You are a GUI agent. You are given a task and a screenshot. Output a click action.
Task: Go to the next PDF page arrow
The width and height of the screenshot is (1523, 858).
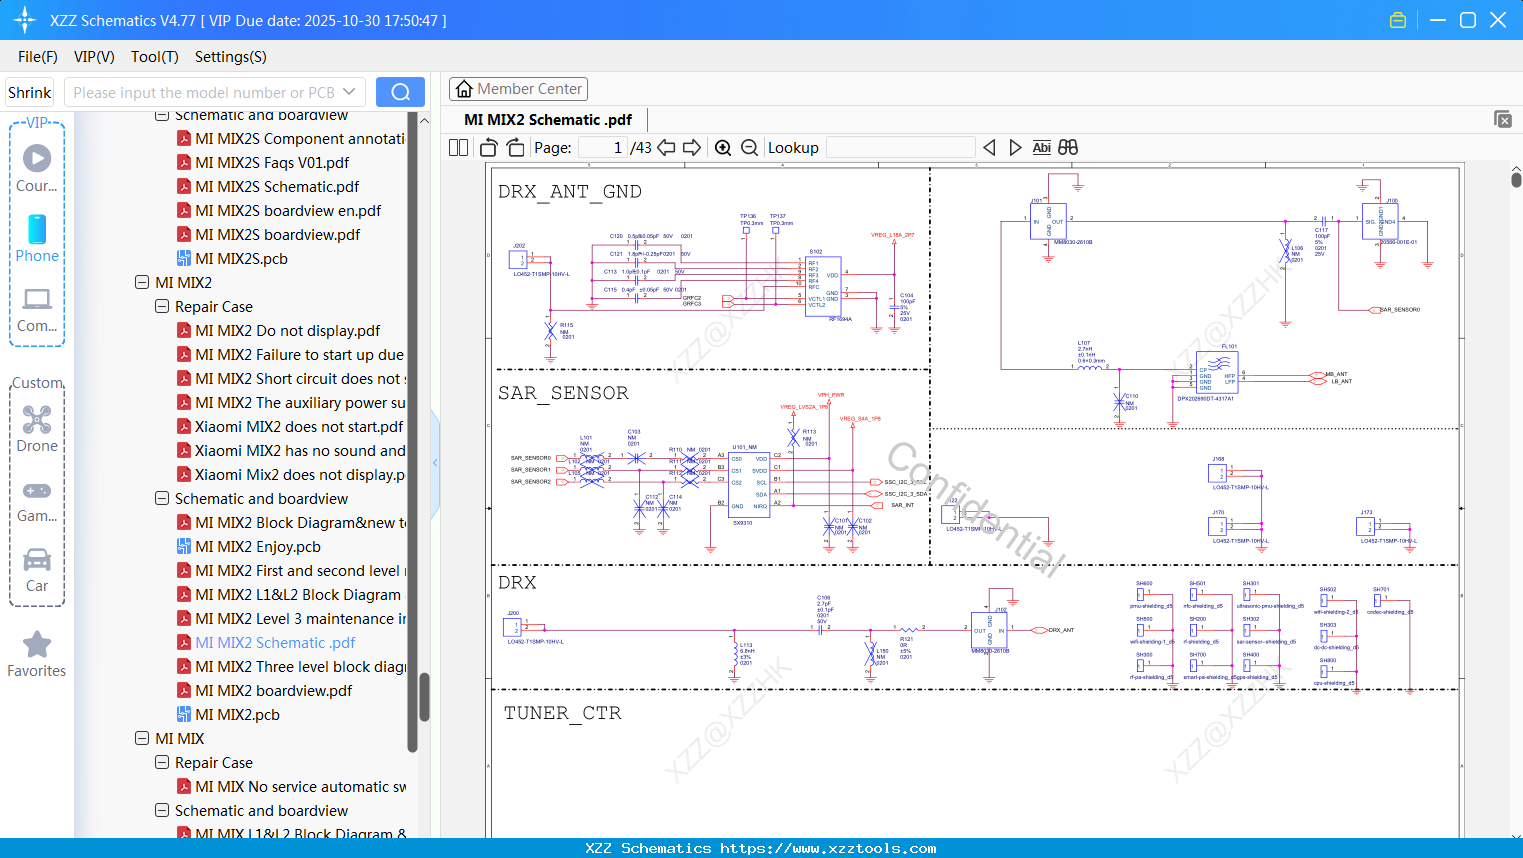[692, 148]
